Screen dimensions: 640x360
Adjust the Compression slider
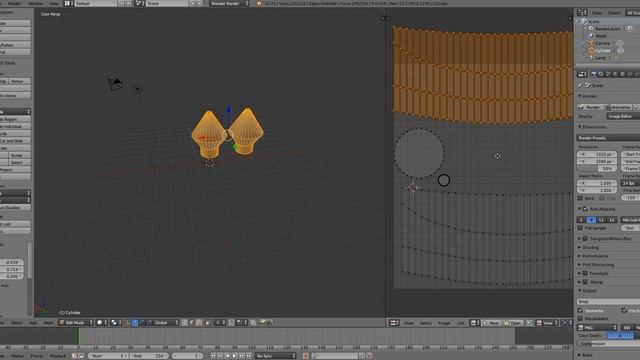coord(608,344)
